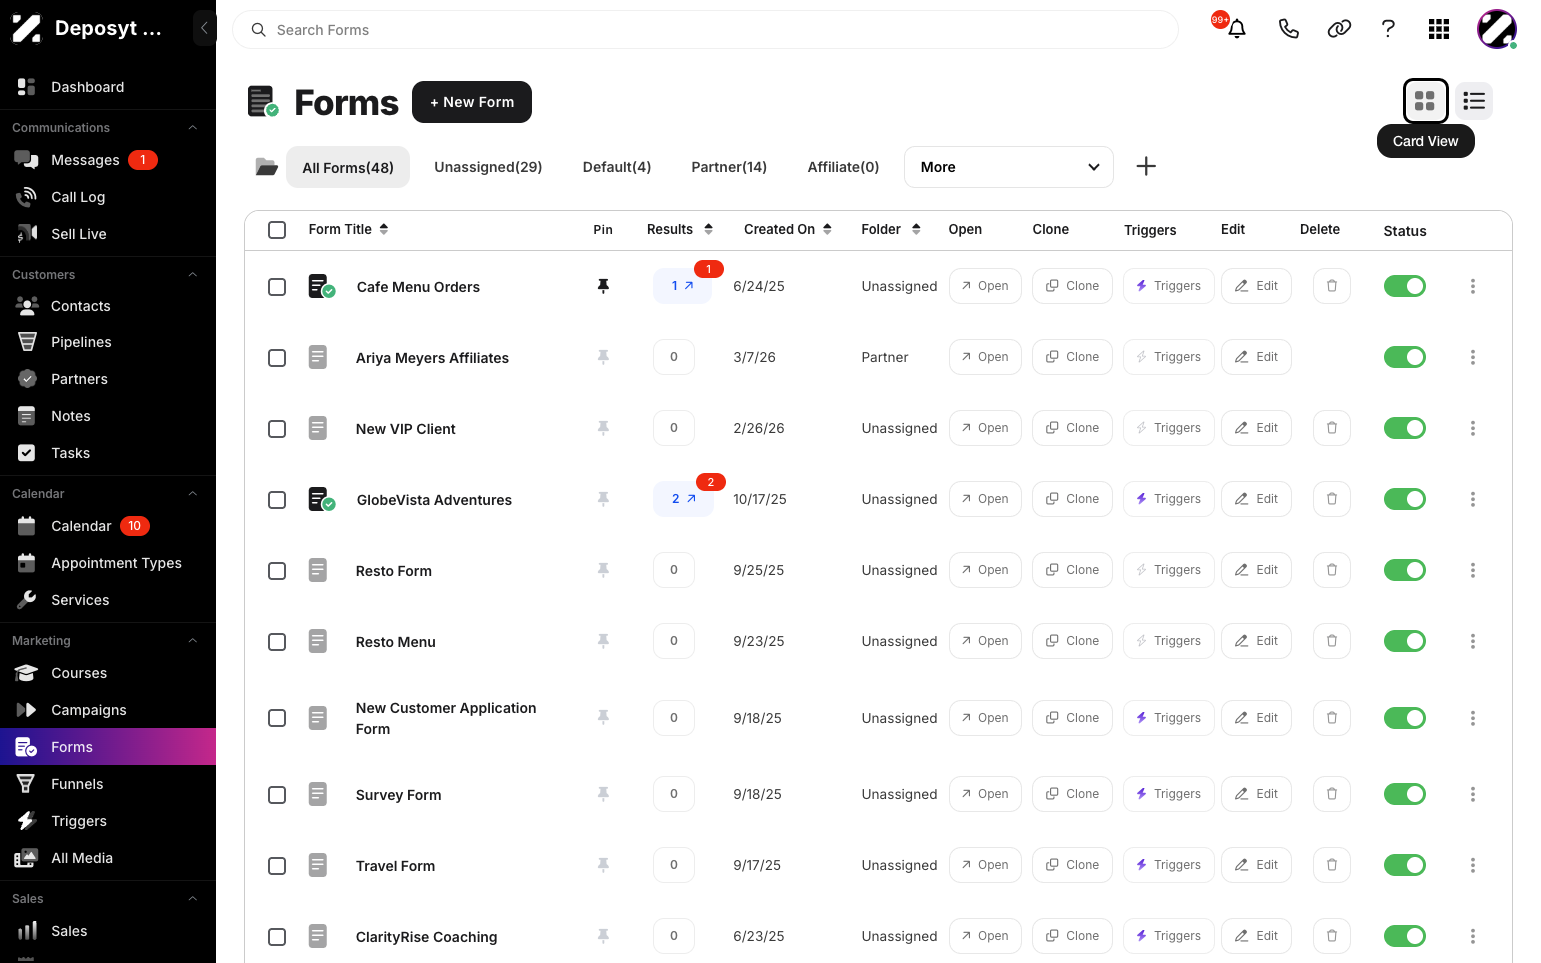Collapse the Calendar sidebar section
The width and height of the screenshot is (1541, 963).
193,494
